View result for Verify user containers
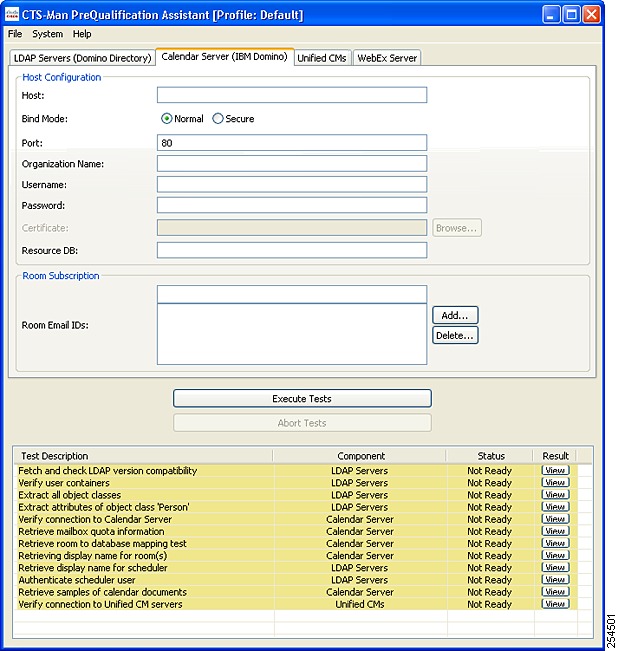The height and width of the screenshot is (651, 618). [555, 482]
